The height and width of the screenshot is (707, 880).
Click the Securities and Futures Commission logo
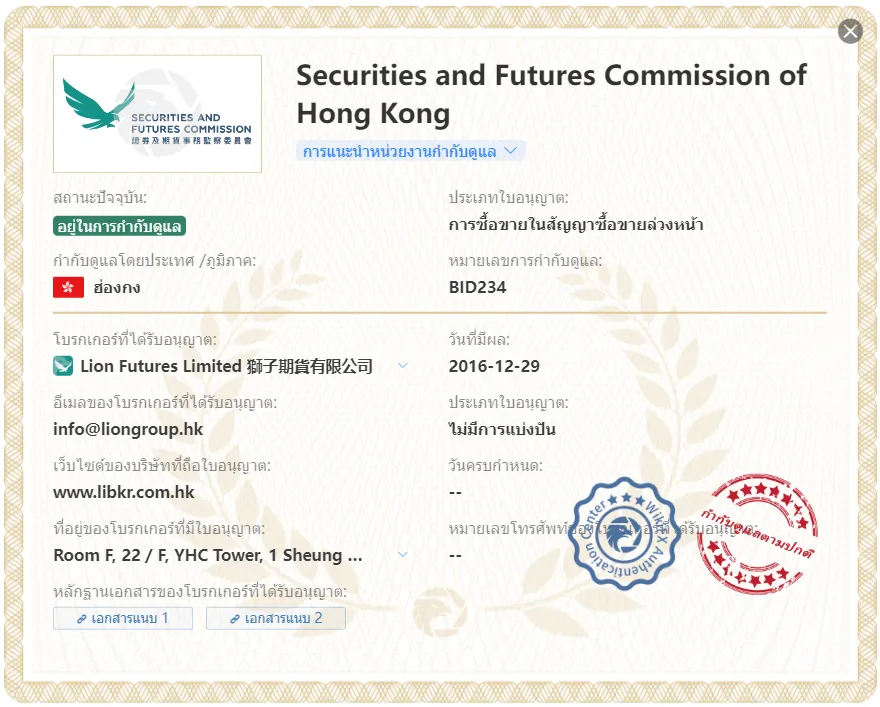coord(157,114)
